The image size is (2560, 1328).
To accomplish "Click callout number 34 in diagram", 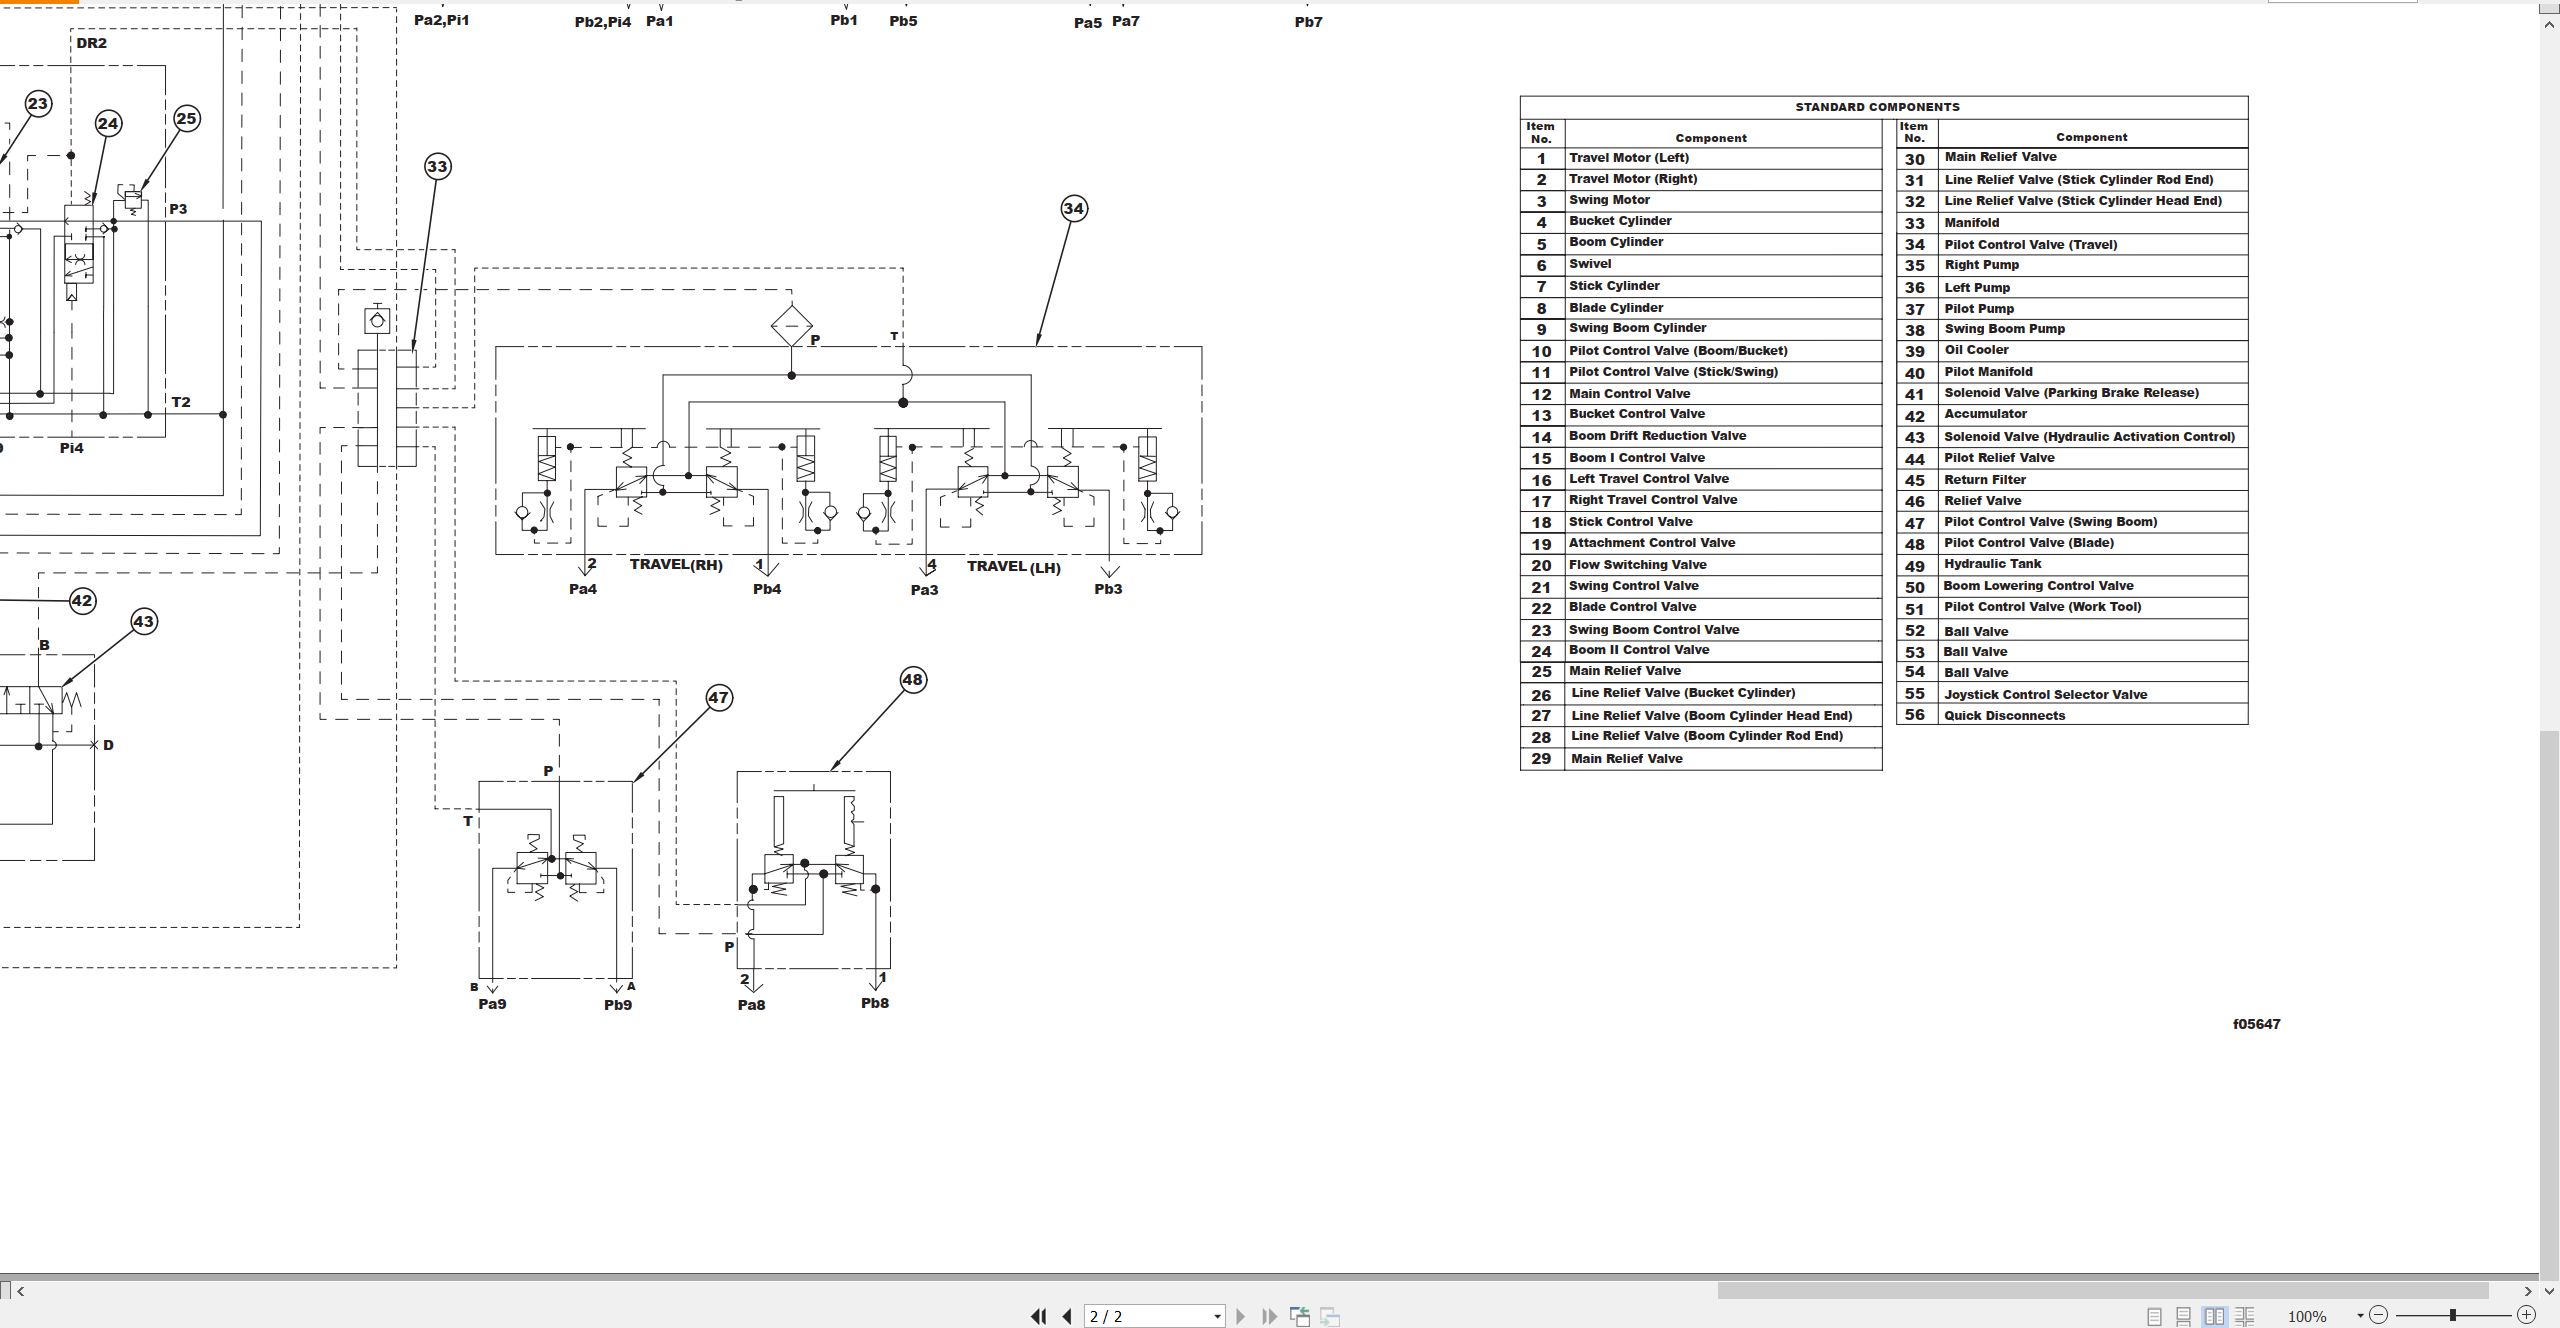I will click(x=1073, y=208).
